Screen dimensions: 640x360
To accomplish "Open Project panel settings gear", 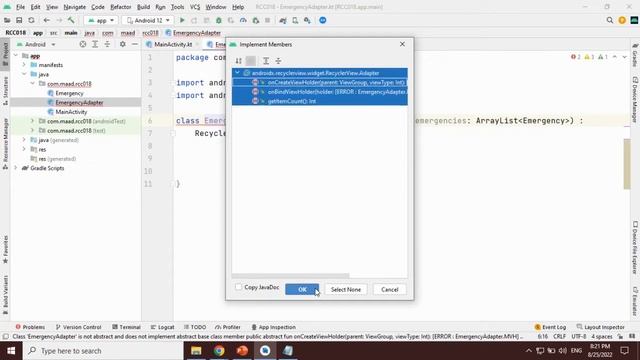I will click(122, 44).
